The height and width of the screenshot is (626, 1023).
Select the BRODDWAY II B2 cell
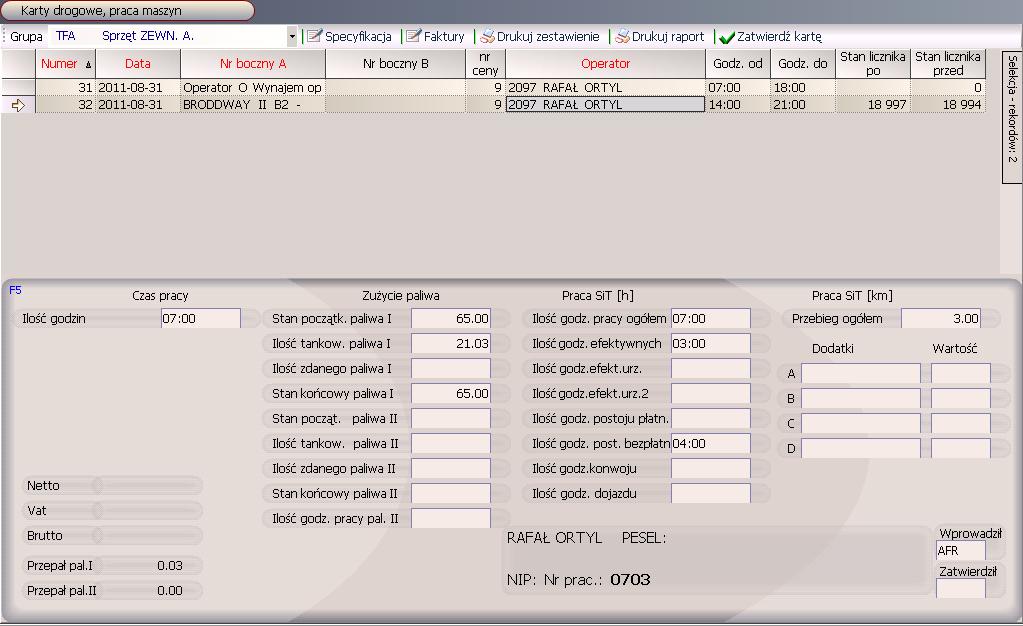click(252, 104)
